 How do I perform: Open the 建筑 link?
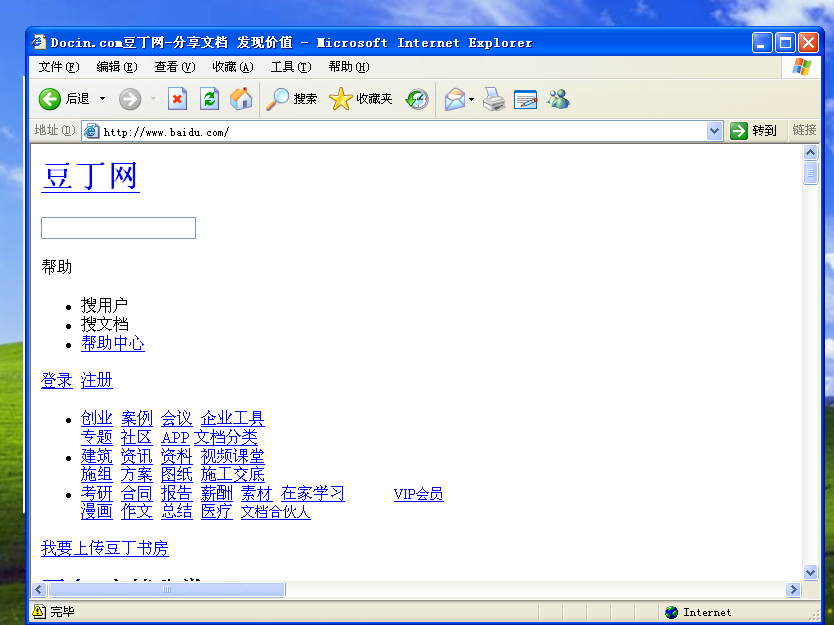pyautogui.click(x=96, y=456)
